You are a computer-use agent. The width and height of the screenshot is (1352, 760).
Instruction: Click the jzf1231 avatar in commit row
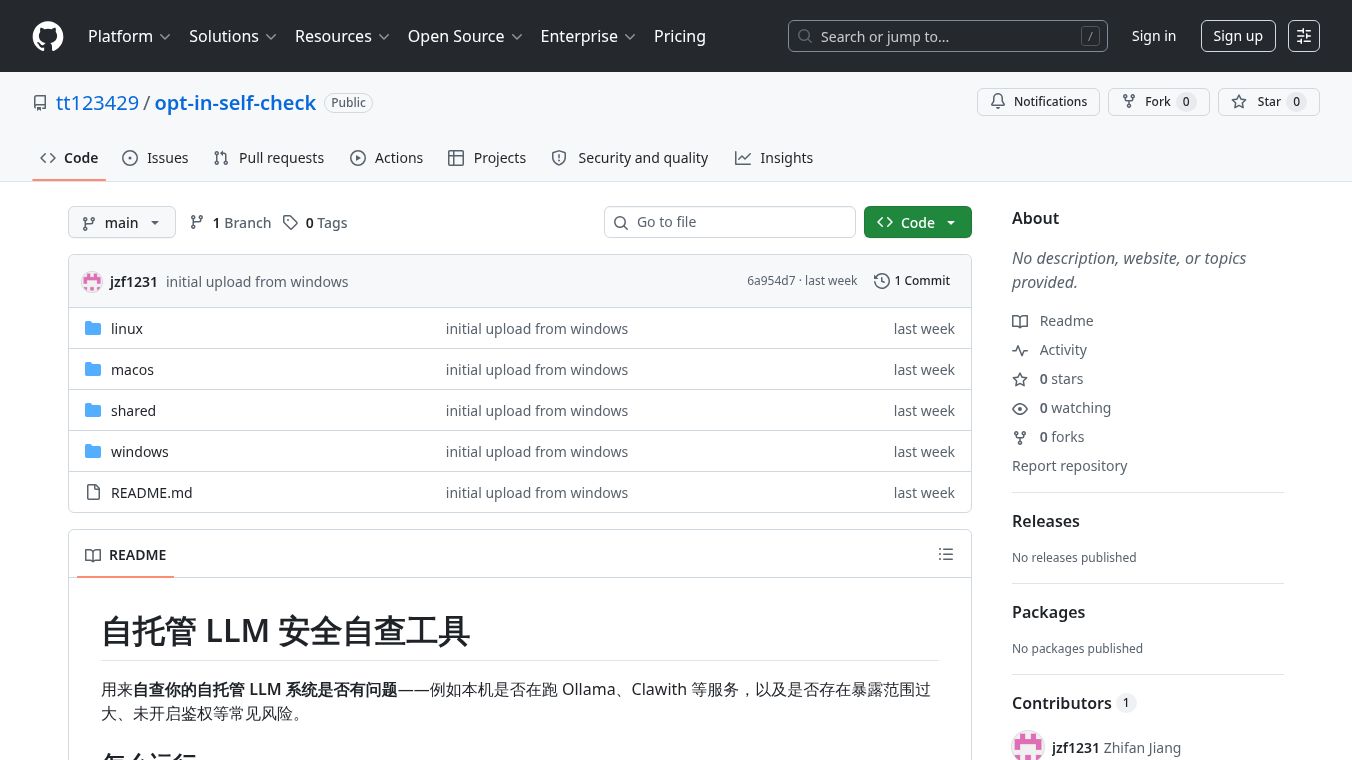click(92, 282)
